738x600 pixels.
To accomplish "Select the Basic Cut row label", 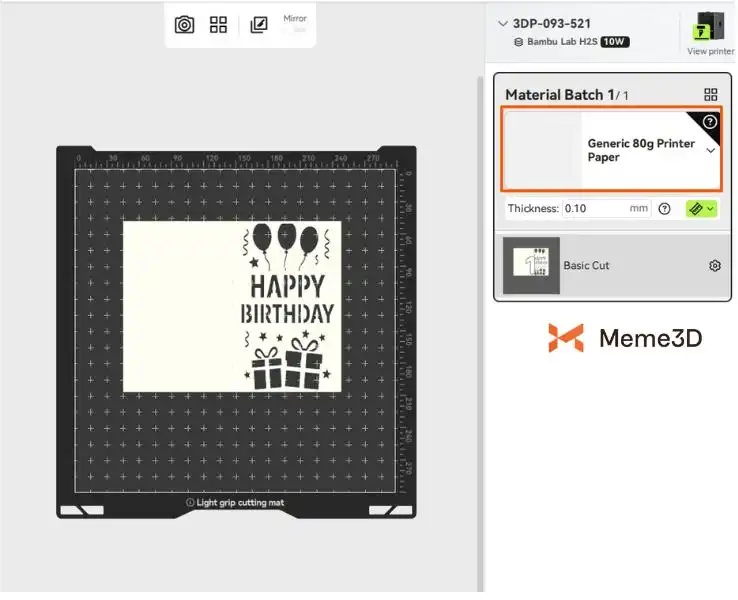I will pyautogui.click(x=586, y=265).
